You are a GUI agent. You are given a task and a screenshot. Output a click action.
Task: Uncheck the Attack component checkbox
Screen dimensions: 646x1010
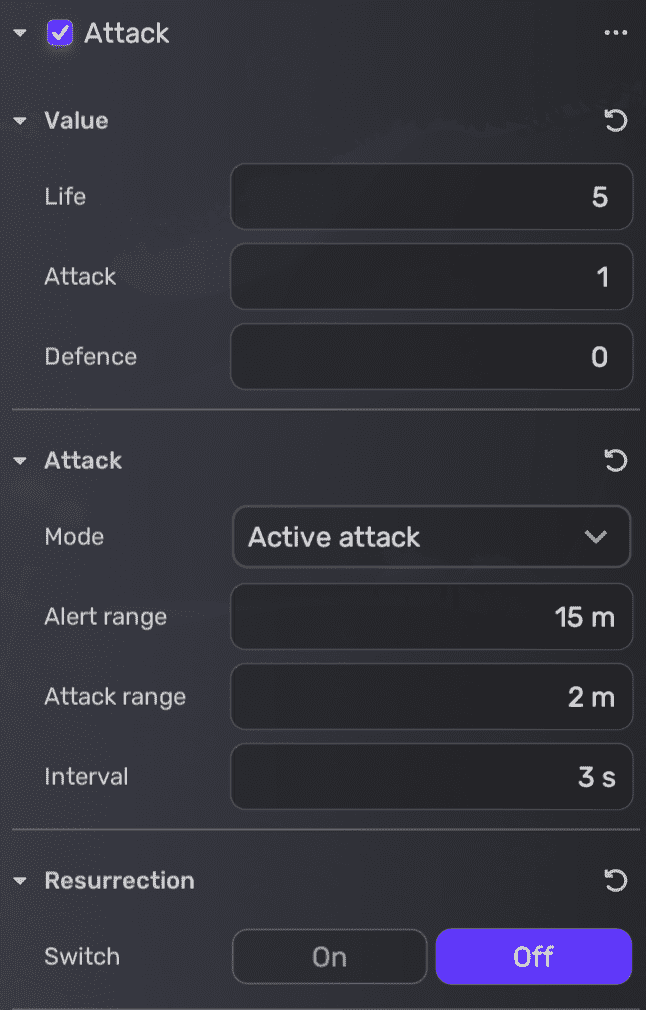pos(59,32)
